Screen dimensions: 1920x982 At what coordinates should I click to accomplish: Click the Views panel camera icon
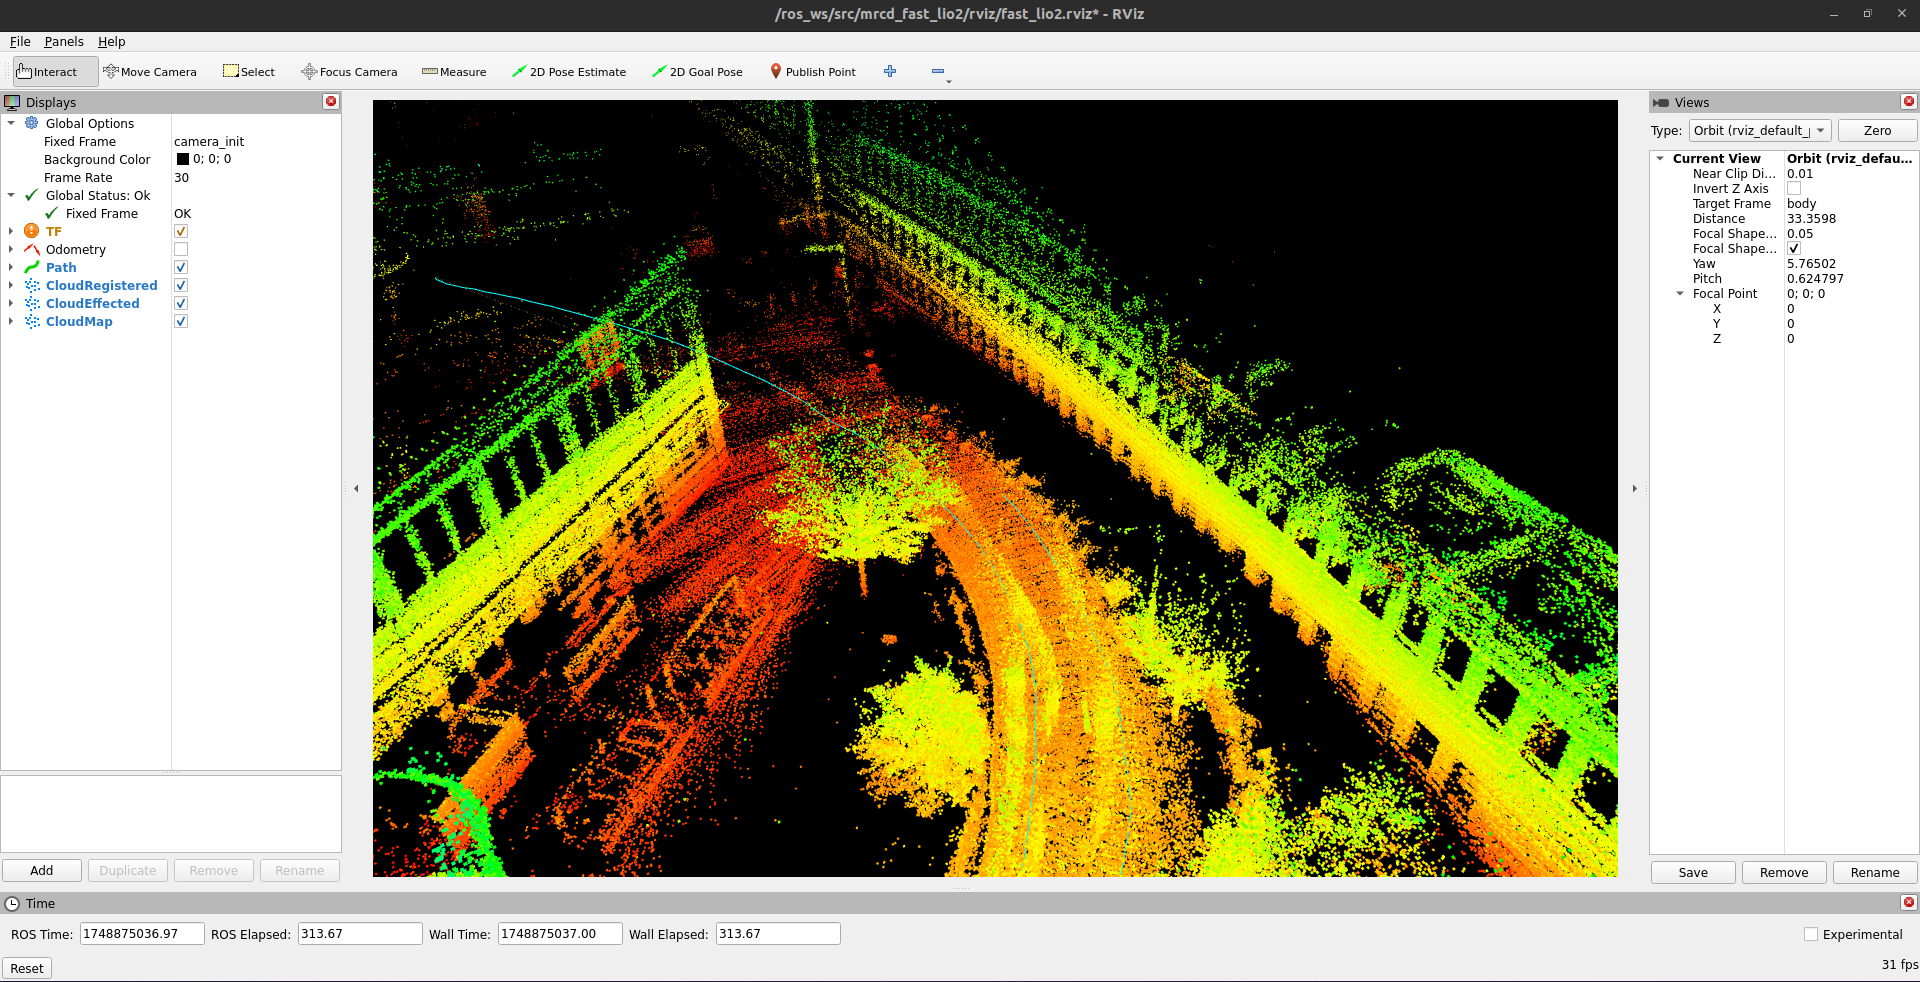coord(1661,102)
